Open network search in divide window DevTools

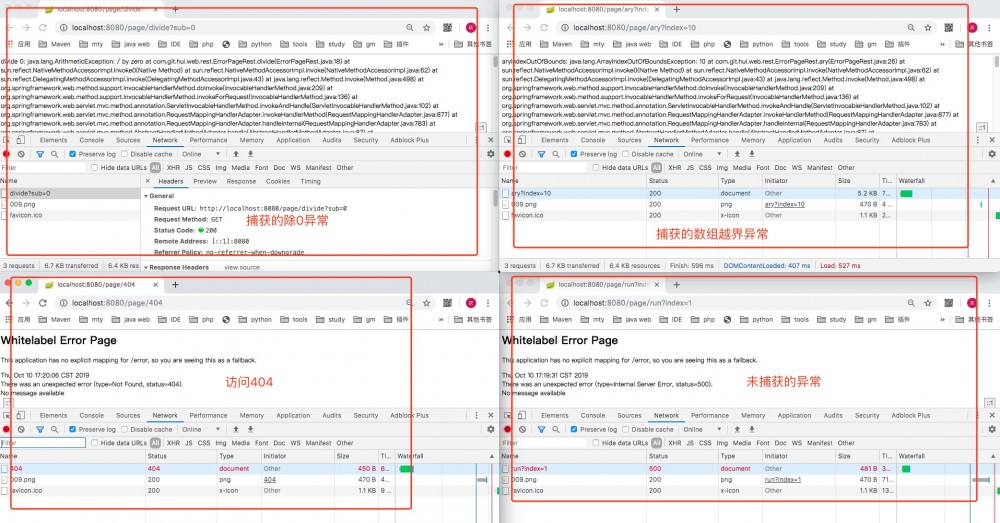coord(54,154)
